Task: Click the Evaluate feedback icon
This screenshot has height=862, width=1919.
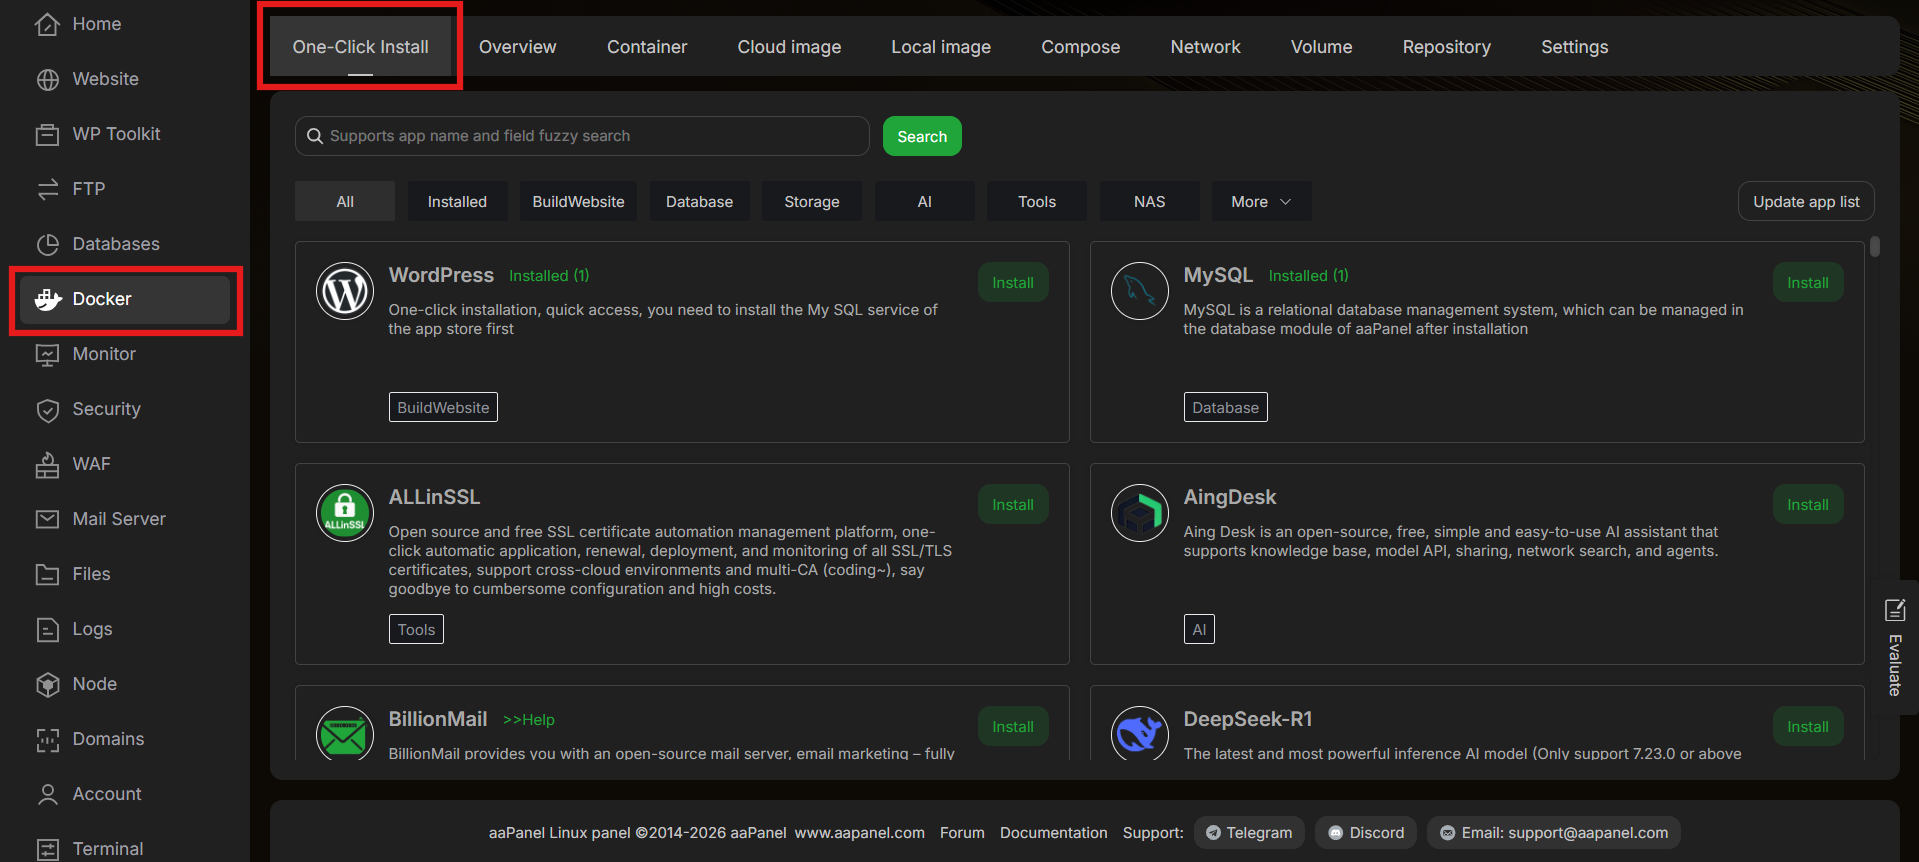Action: (x=1894, y=610)
